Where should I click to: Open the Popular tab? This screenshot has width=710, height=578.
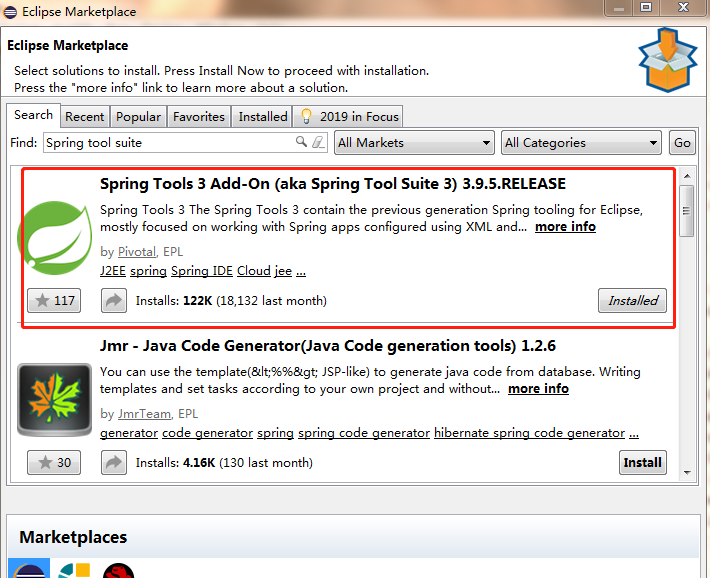[x=139, y=117]
